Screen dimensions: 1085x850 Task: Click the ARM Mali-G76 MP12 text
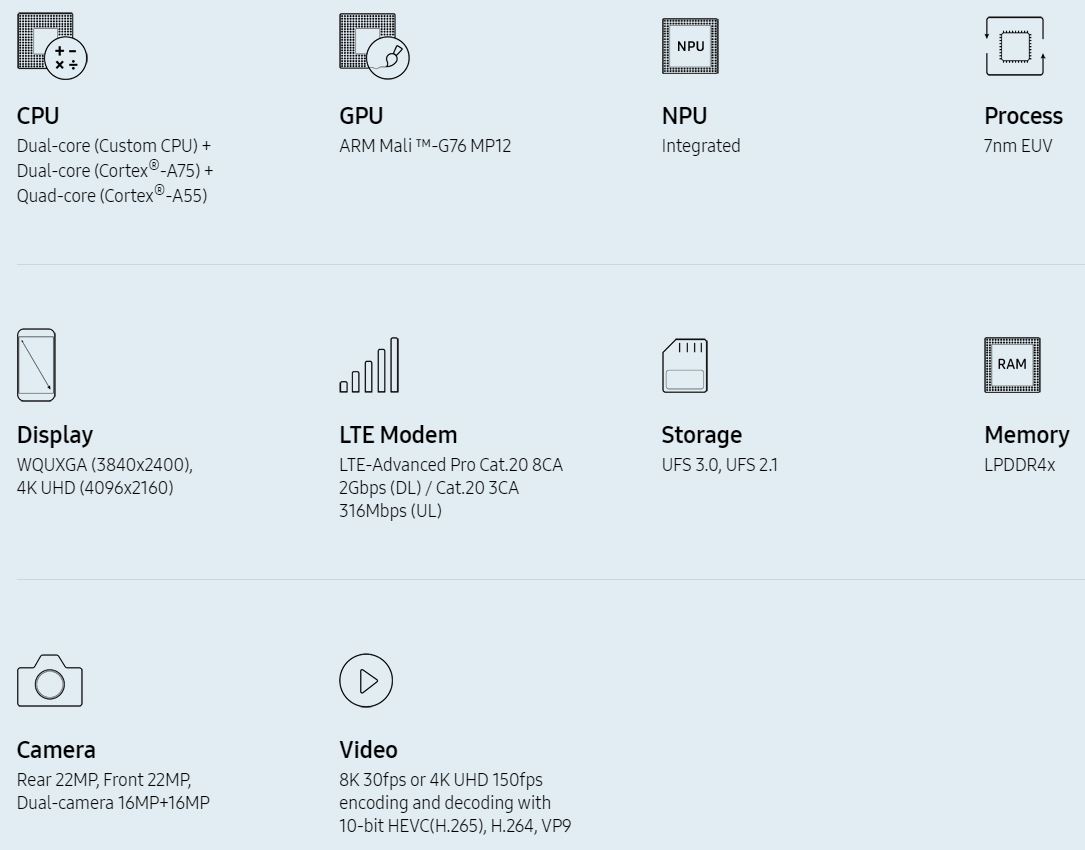(x=425, y=146)
